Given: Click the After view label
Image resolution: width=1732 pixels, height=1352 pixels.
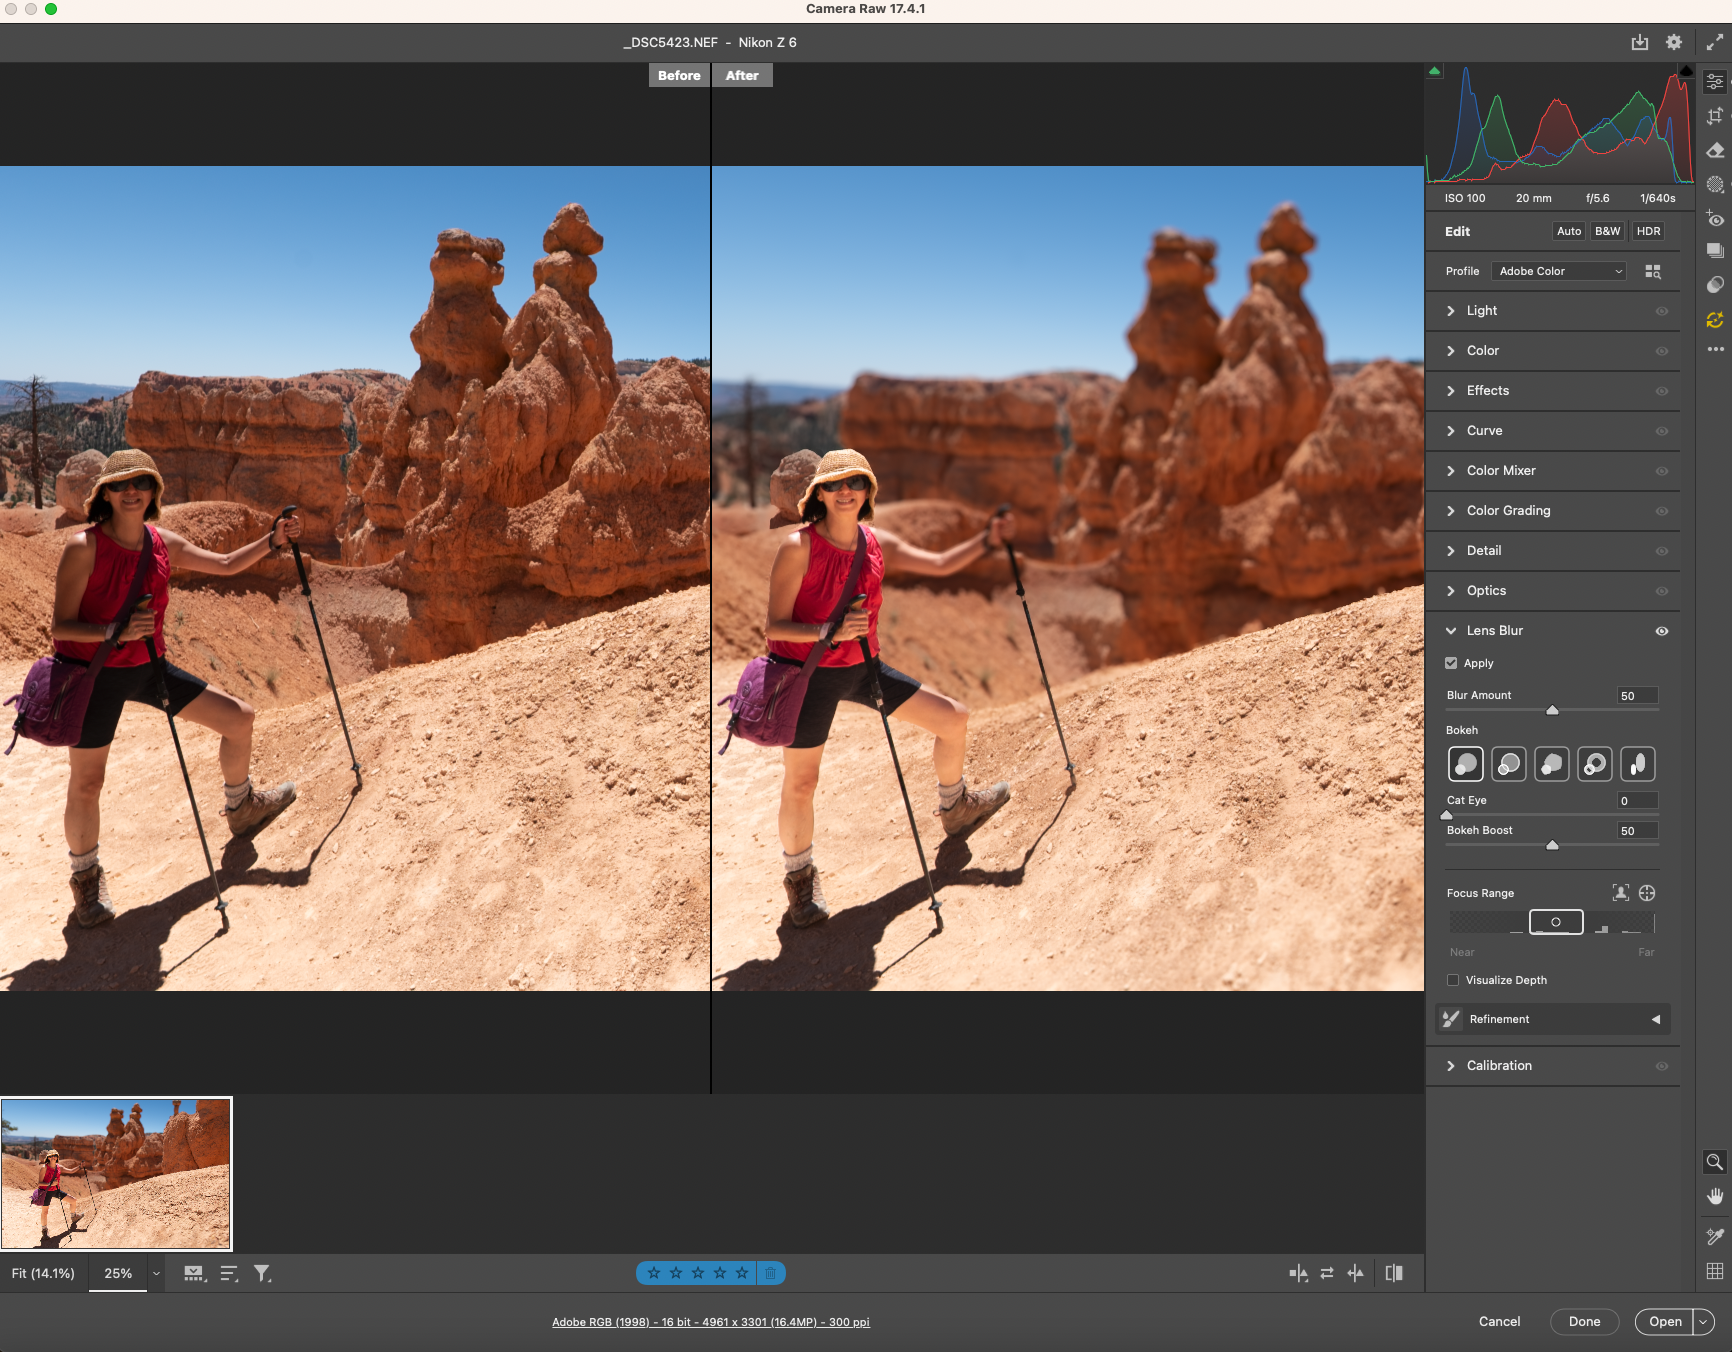Looking at the screenshot, I should pyautogui.click(x=742, y=75).
